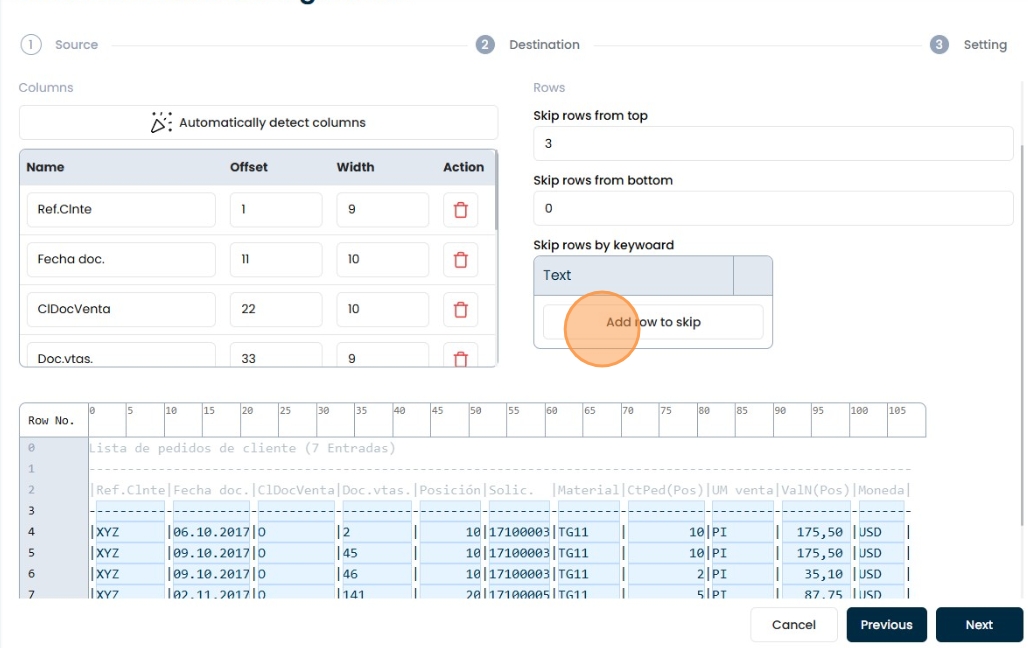
Task: Edit the Width value for ClDocVenta
Action: click(384, 309)
